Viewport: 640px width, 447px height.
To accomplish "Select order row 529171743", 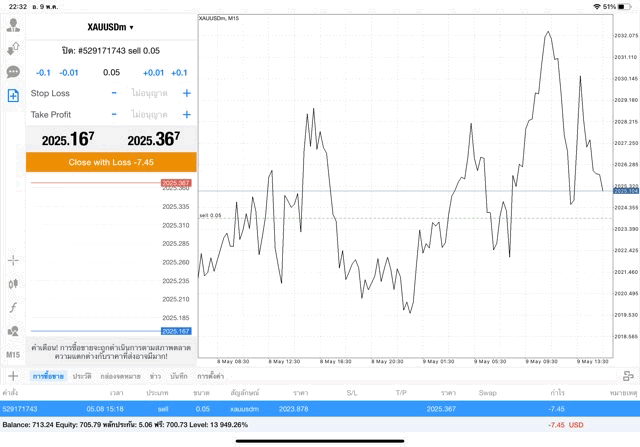I will point(320,409).
